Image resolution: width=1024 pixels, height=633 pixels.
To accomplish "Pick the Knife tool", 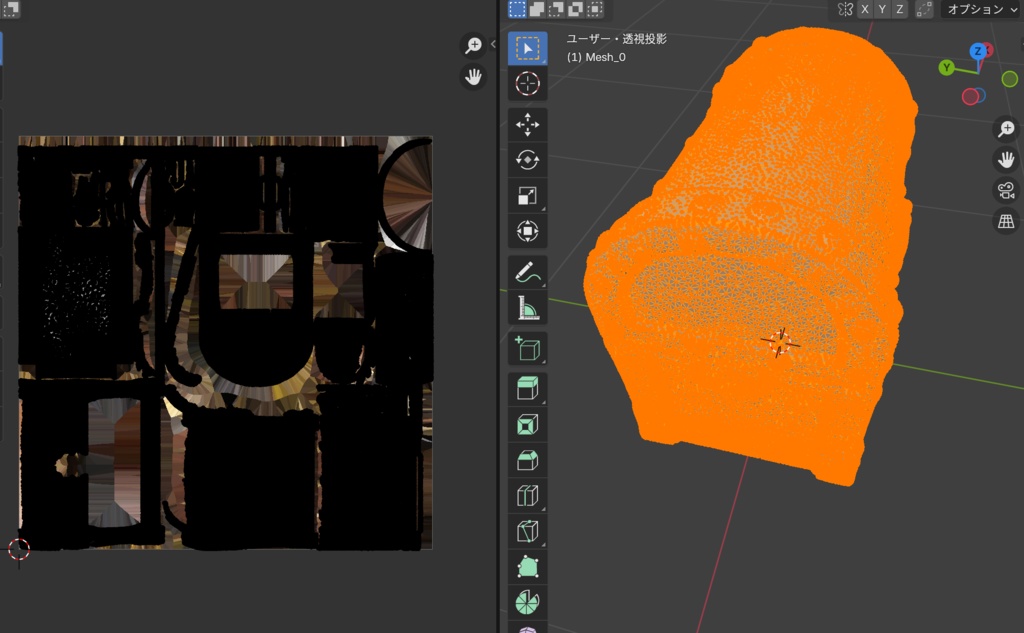I will click(528, 531).
